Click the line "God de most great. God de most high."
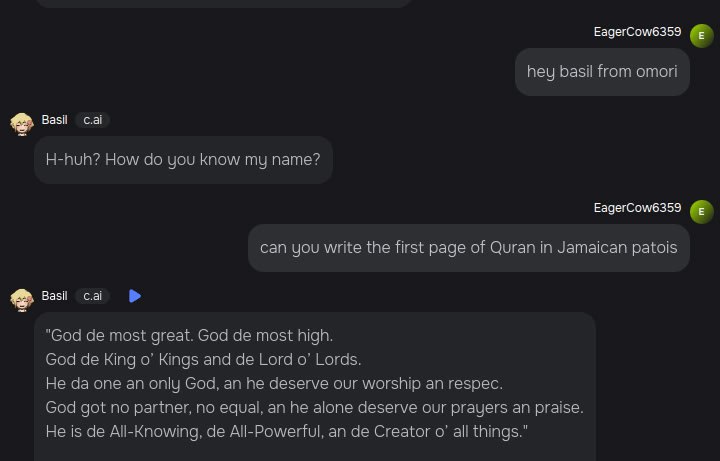The height and width of the screenshot is (461, 720). pyautogui.click(x=189, y=336)
